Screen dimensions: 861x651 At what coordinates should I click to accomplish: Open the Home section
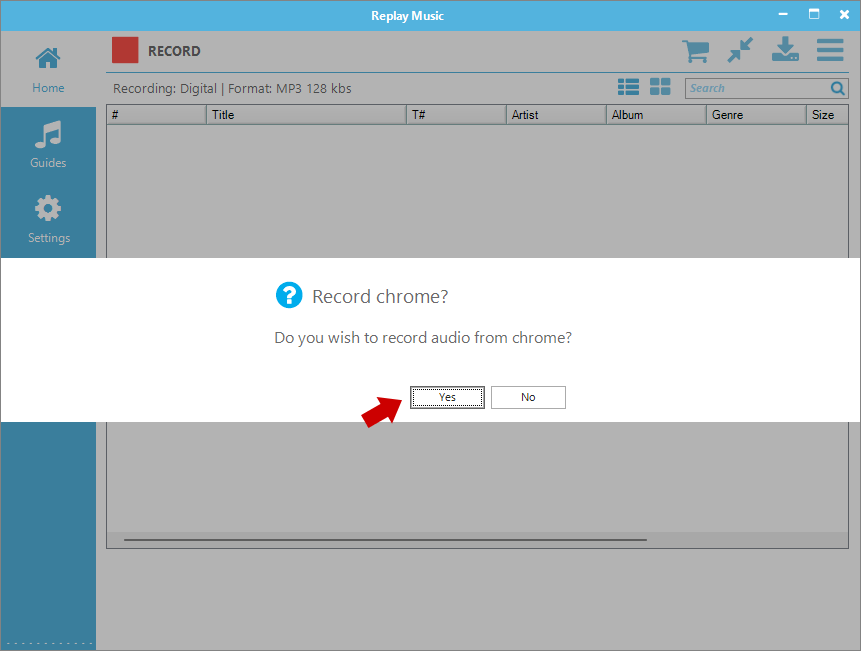48,70
